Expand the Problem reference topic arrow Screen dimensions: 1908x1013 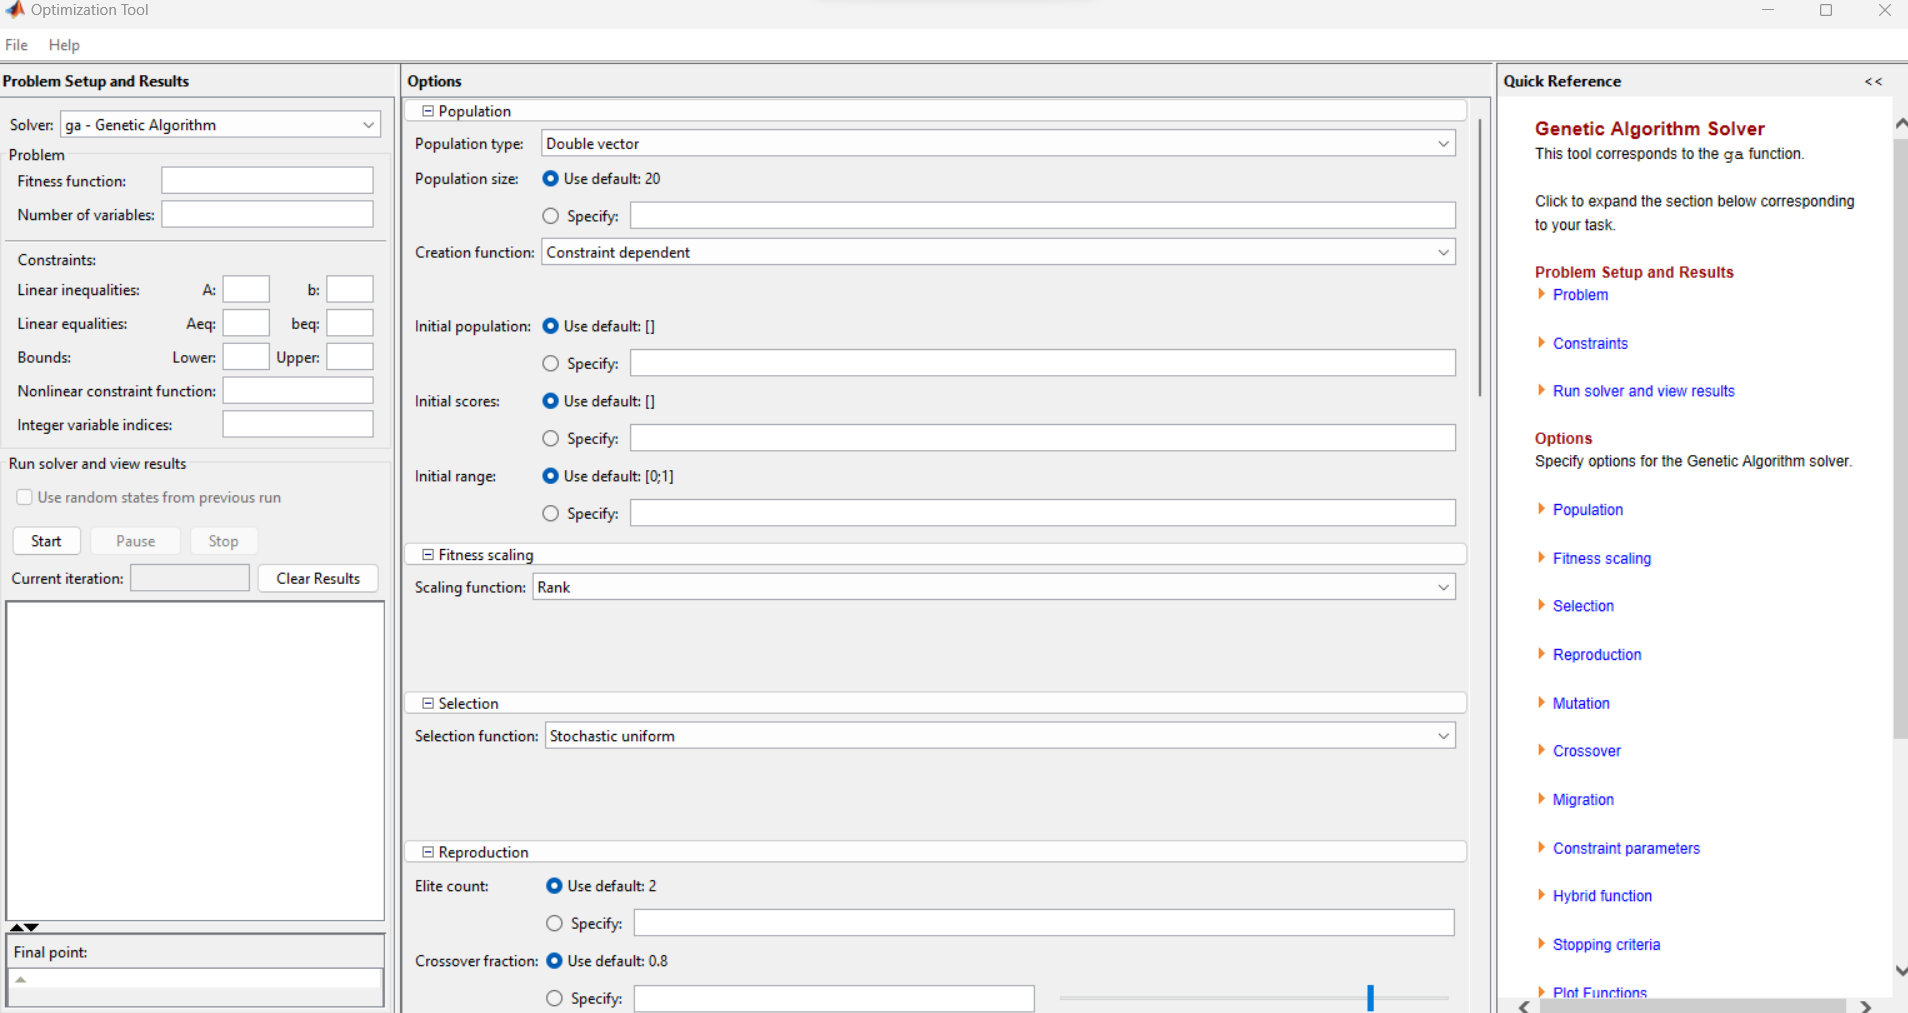coord(1540,294)
